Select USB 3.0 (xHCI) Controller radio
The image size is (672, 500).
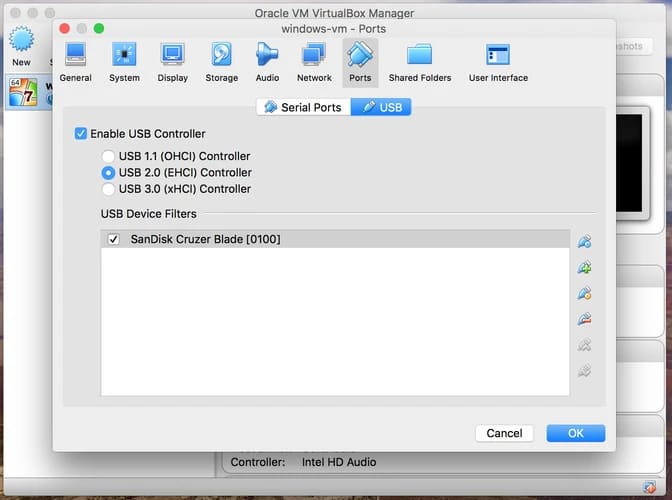108,189
